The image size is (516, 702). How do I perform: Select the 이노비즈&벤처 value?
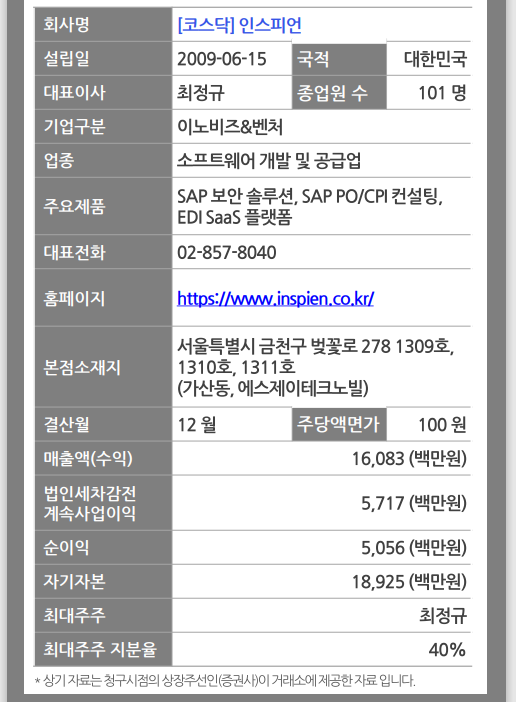(230, 127)
